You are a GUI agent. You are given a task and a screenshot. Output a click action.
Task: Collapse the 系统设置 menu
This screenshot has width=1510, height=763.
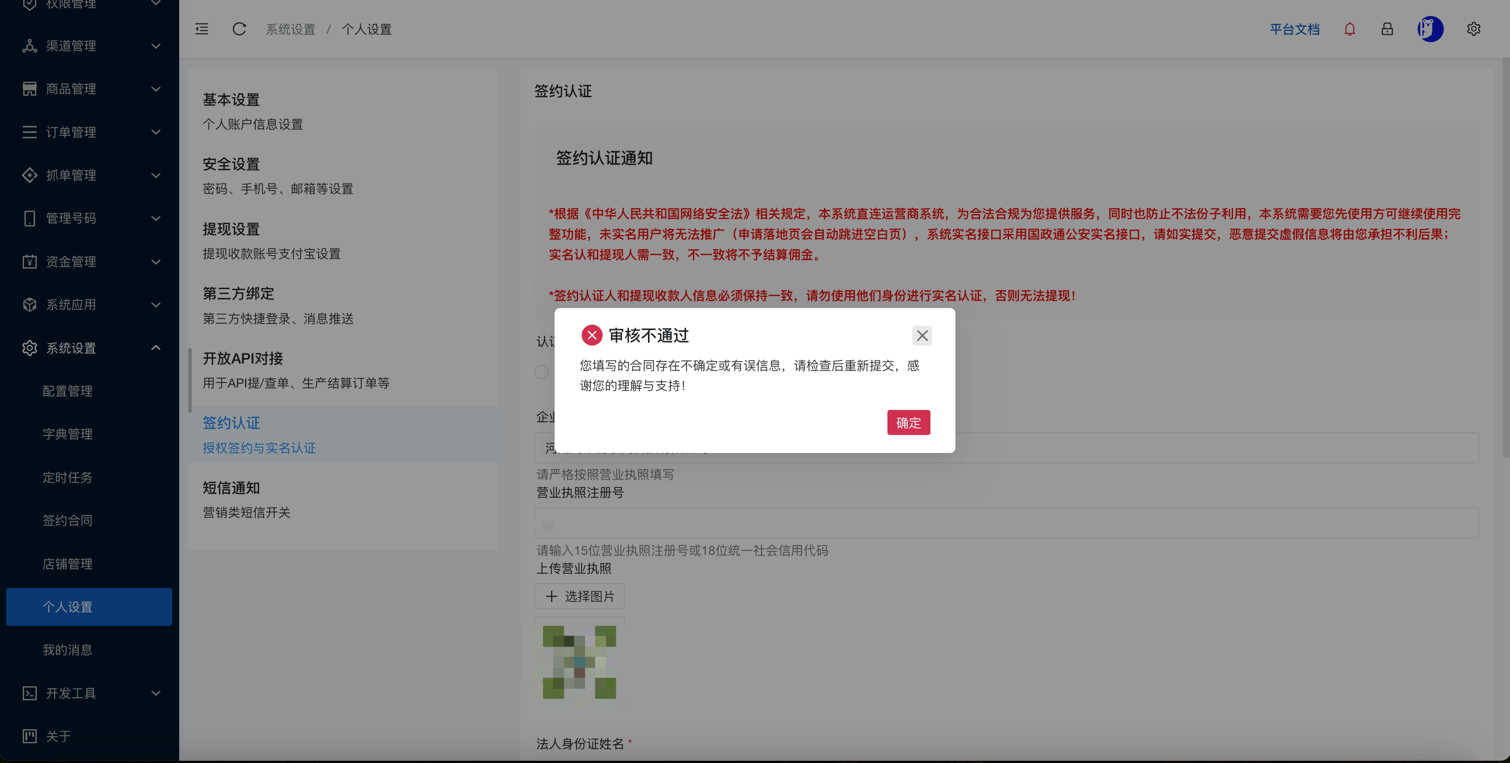point(89,348)
